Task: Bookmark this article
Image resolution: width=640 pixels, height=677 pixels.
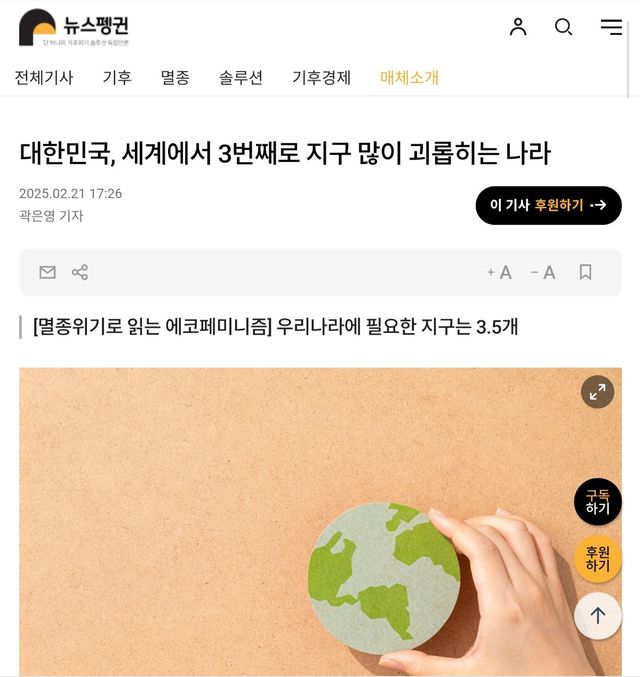Action: 585,272
